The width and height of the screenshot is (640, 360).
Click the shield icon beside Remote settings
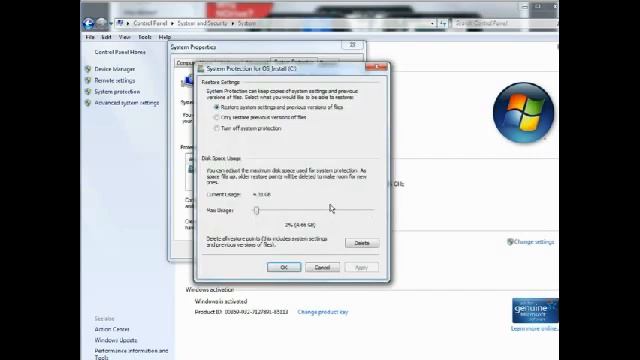pyautogui.click(x=88, y=80)
